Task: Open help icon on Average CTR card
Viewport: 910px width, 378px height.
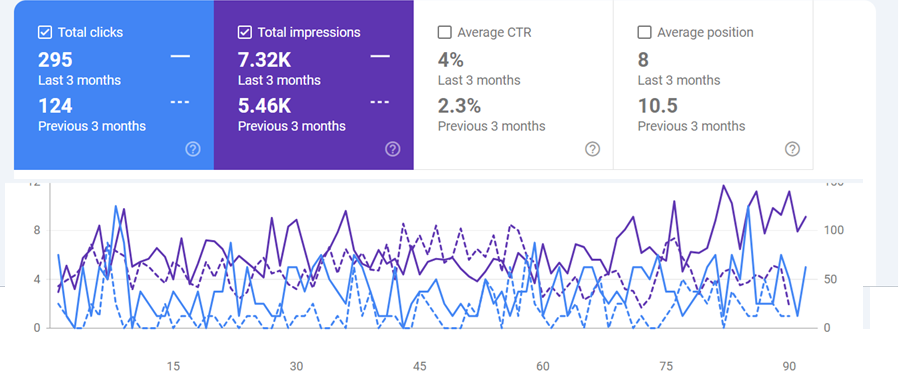Action: point(592,149)
